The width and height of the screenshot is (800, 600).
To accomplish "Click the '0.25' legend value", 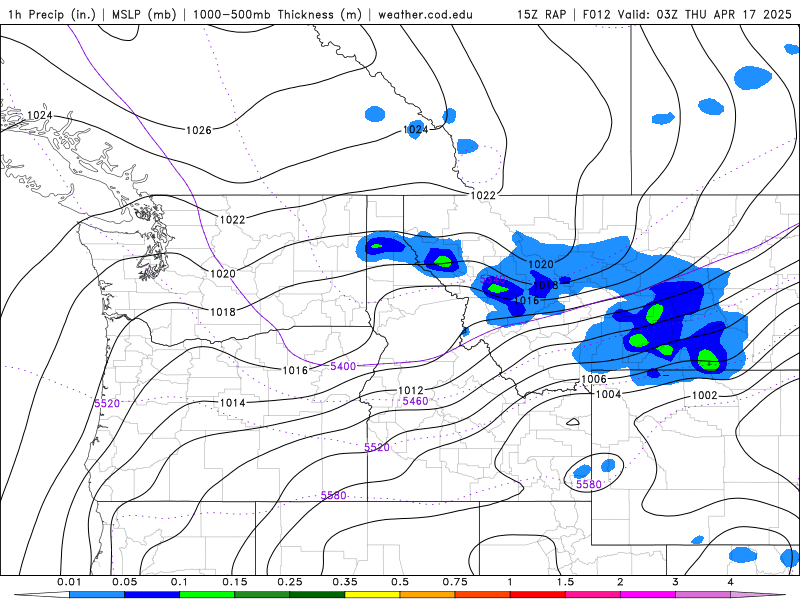I will click(290, 582).
